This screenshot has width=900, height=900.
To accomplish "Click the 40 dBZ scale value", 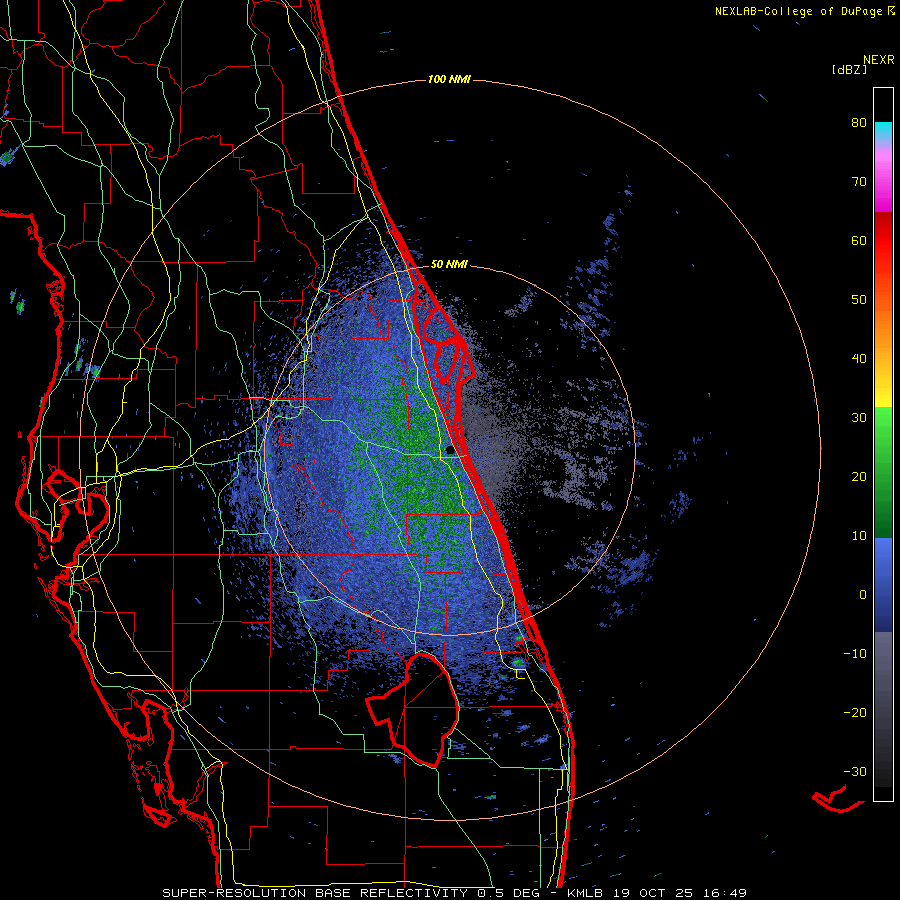I will (859, 359).
